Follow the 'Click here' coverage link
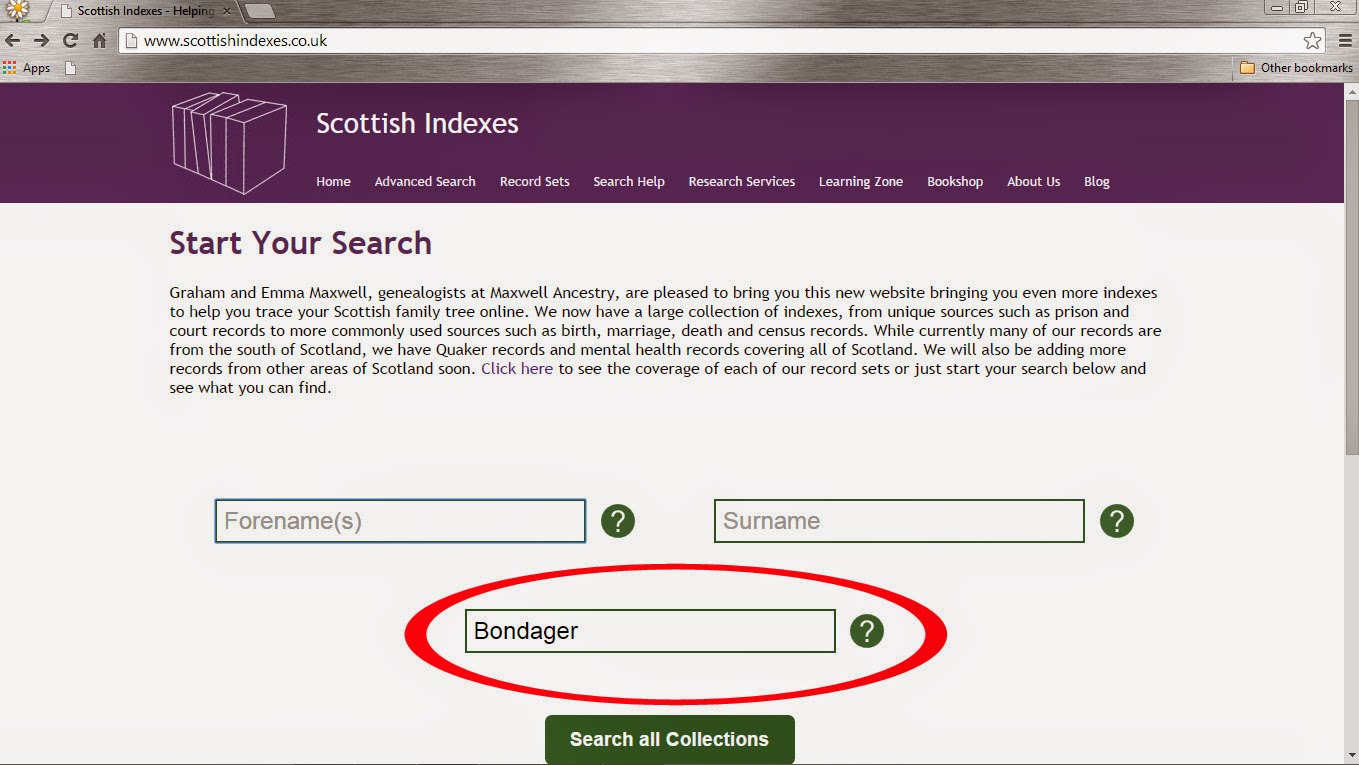 click(x=517, y=368)
